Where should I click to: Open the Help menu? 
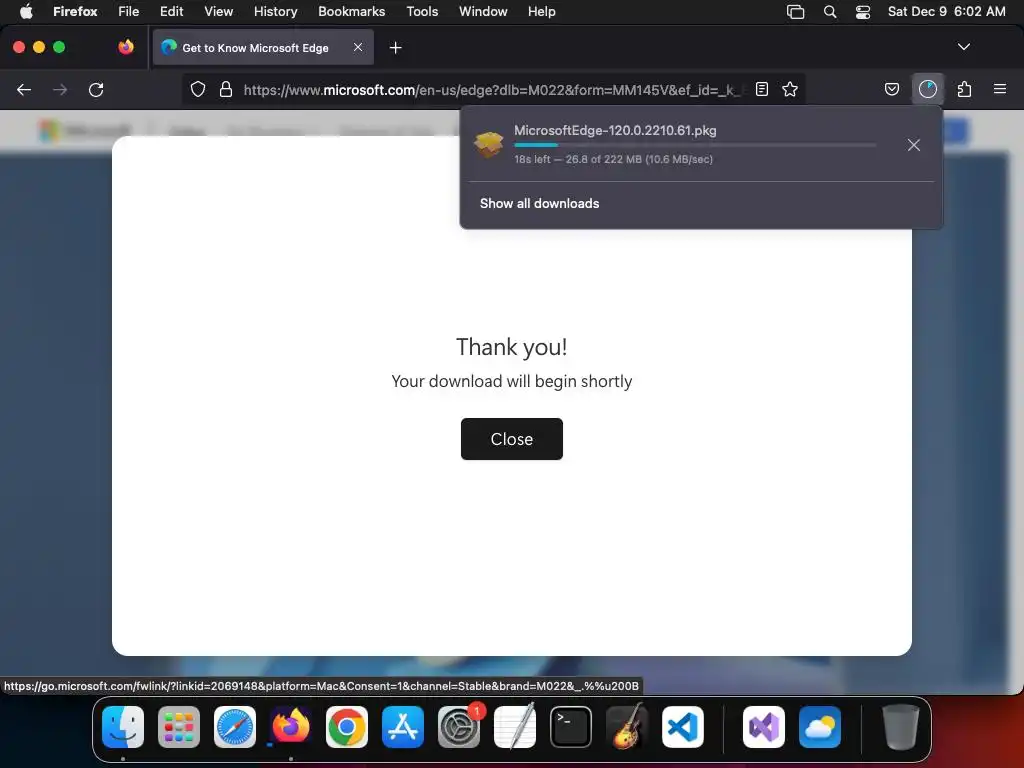[541, 11]
